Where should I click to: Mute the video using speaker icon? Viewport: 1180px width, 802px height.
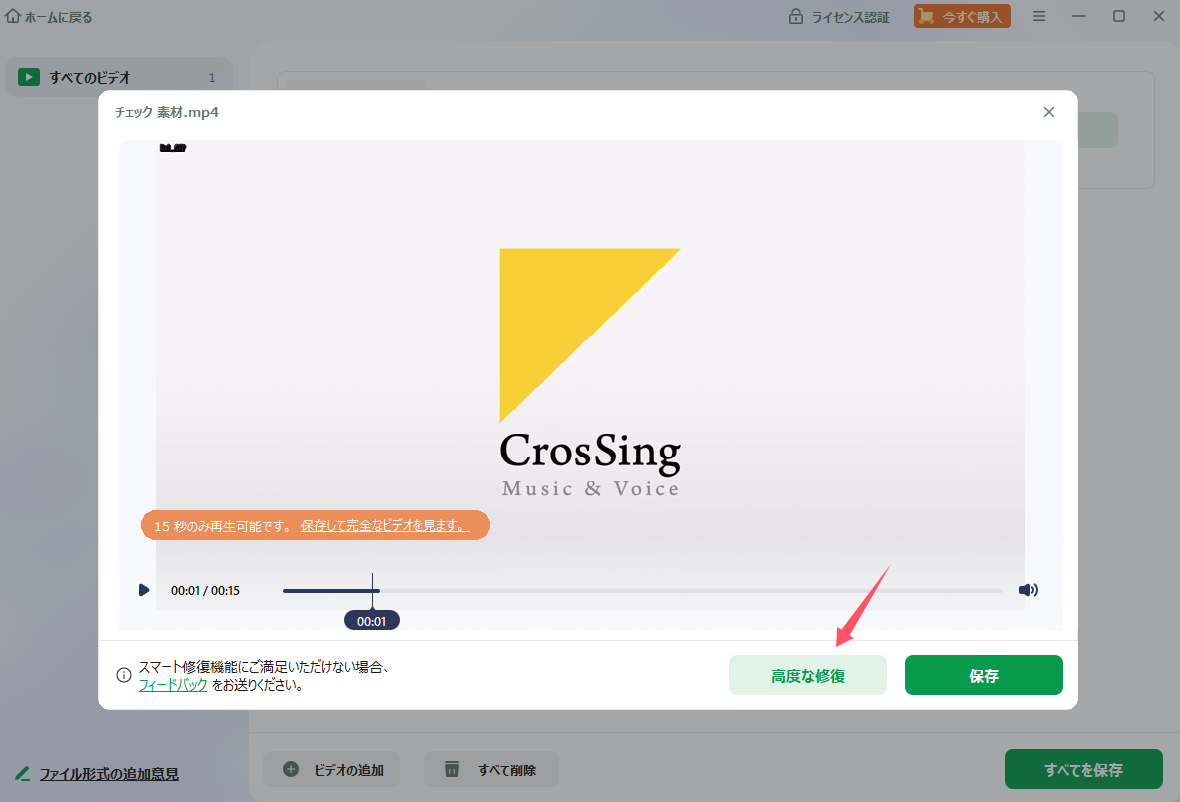tap(1027, 590)
